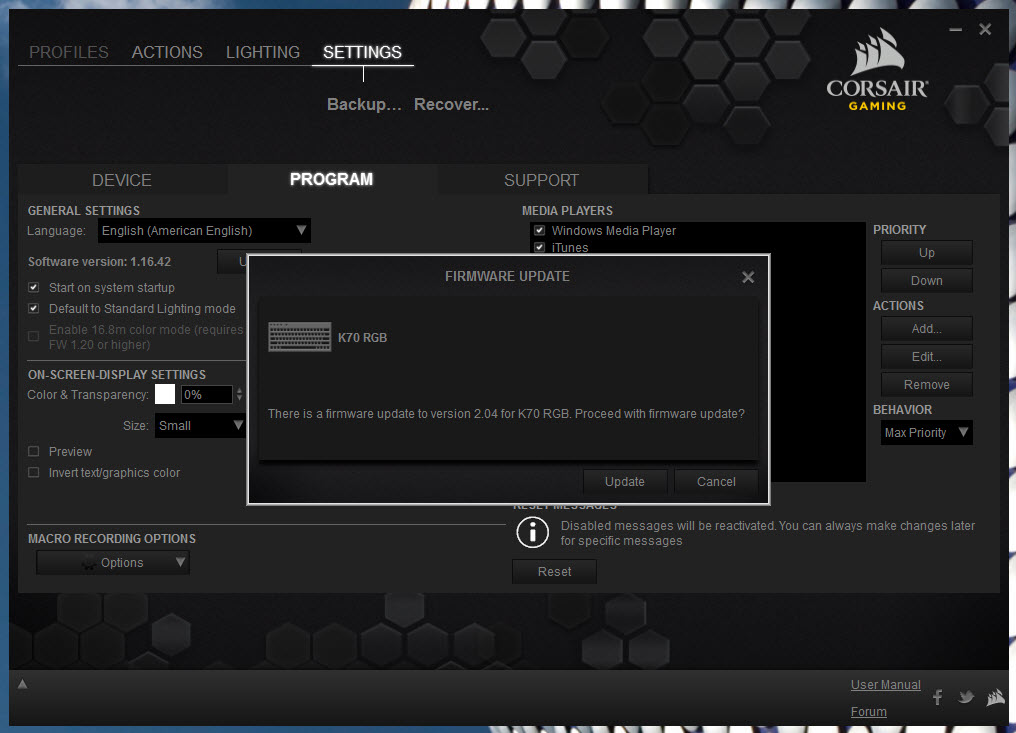Click Update to proceed with firmware
The width and height of the screenshot is (1016, 733).
pyautogui.click(x=625, y=482)
